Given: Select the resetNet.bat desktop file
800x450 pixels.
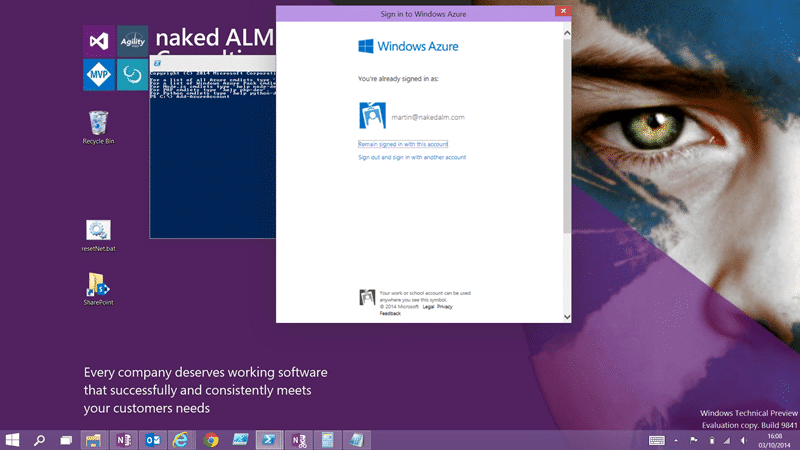Looking at the screenshot, I should [x=98, y=236].
